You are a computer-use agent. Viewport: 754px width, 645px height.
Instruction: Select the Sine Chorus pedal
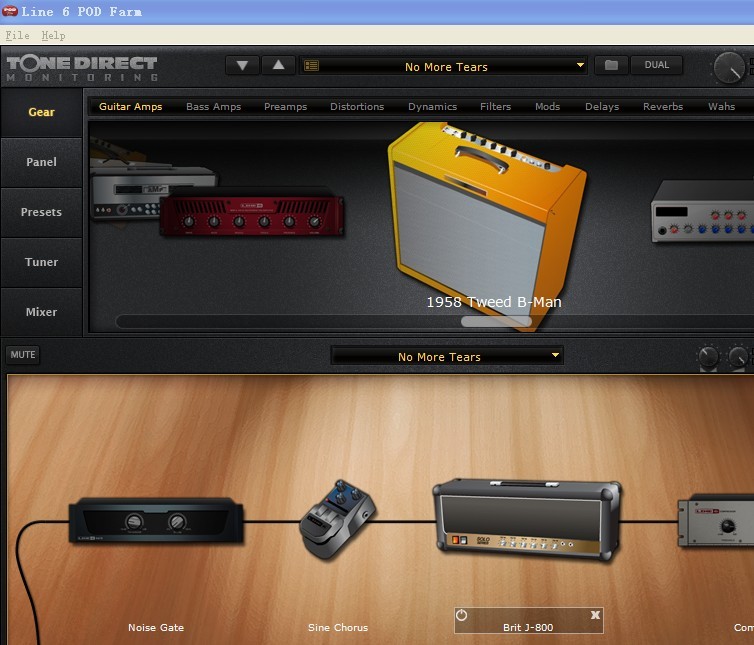tap(337, 519)
